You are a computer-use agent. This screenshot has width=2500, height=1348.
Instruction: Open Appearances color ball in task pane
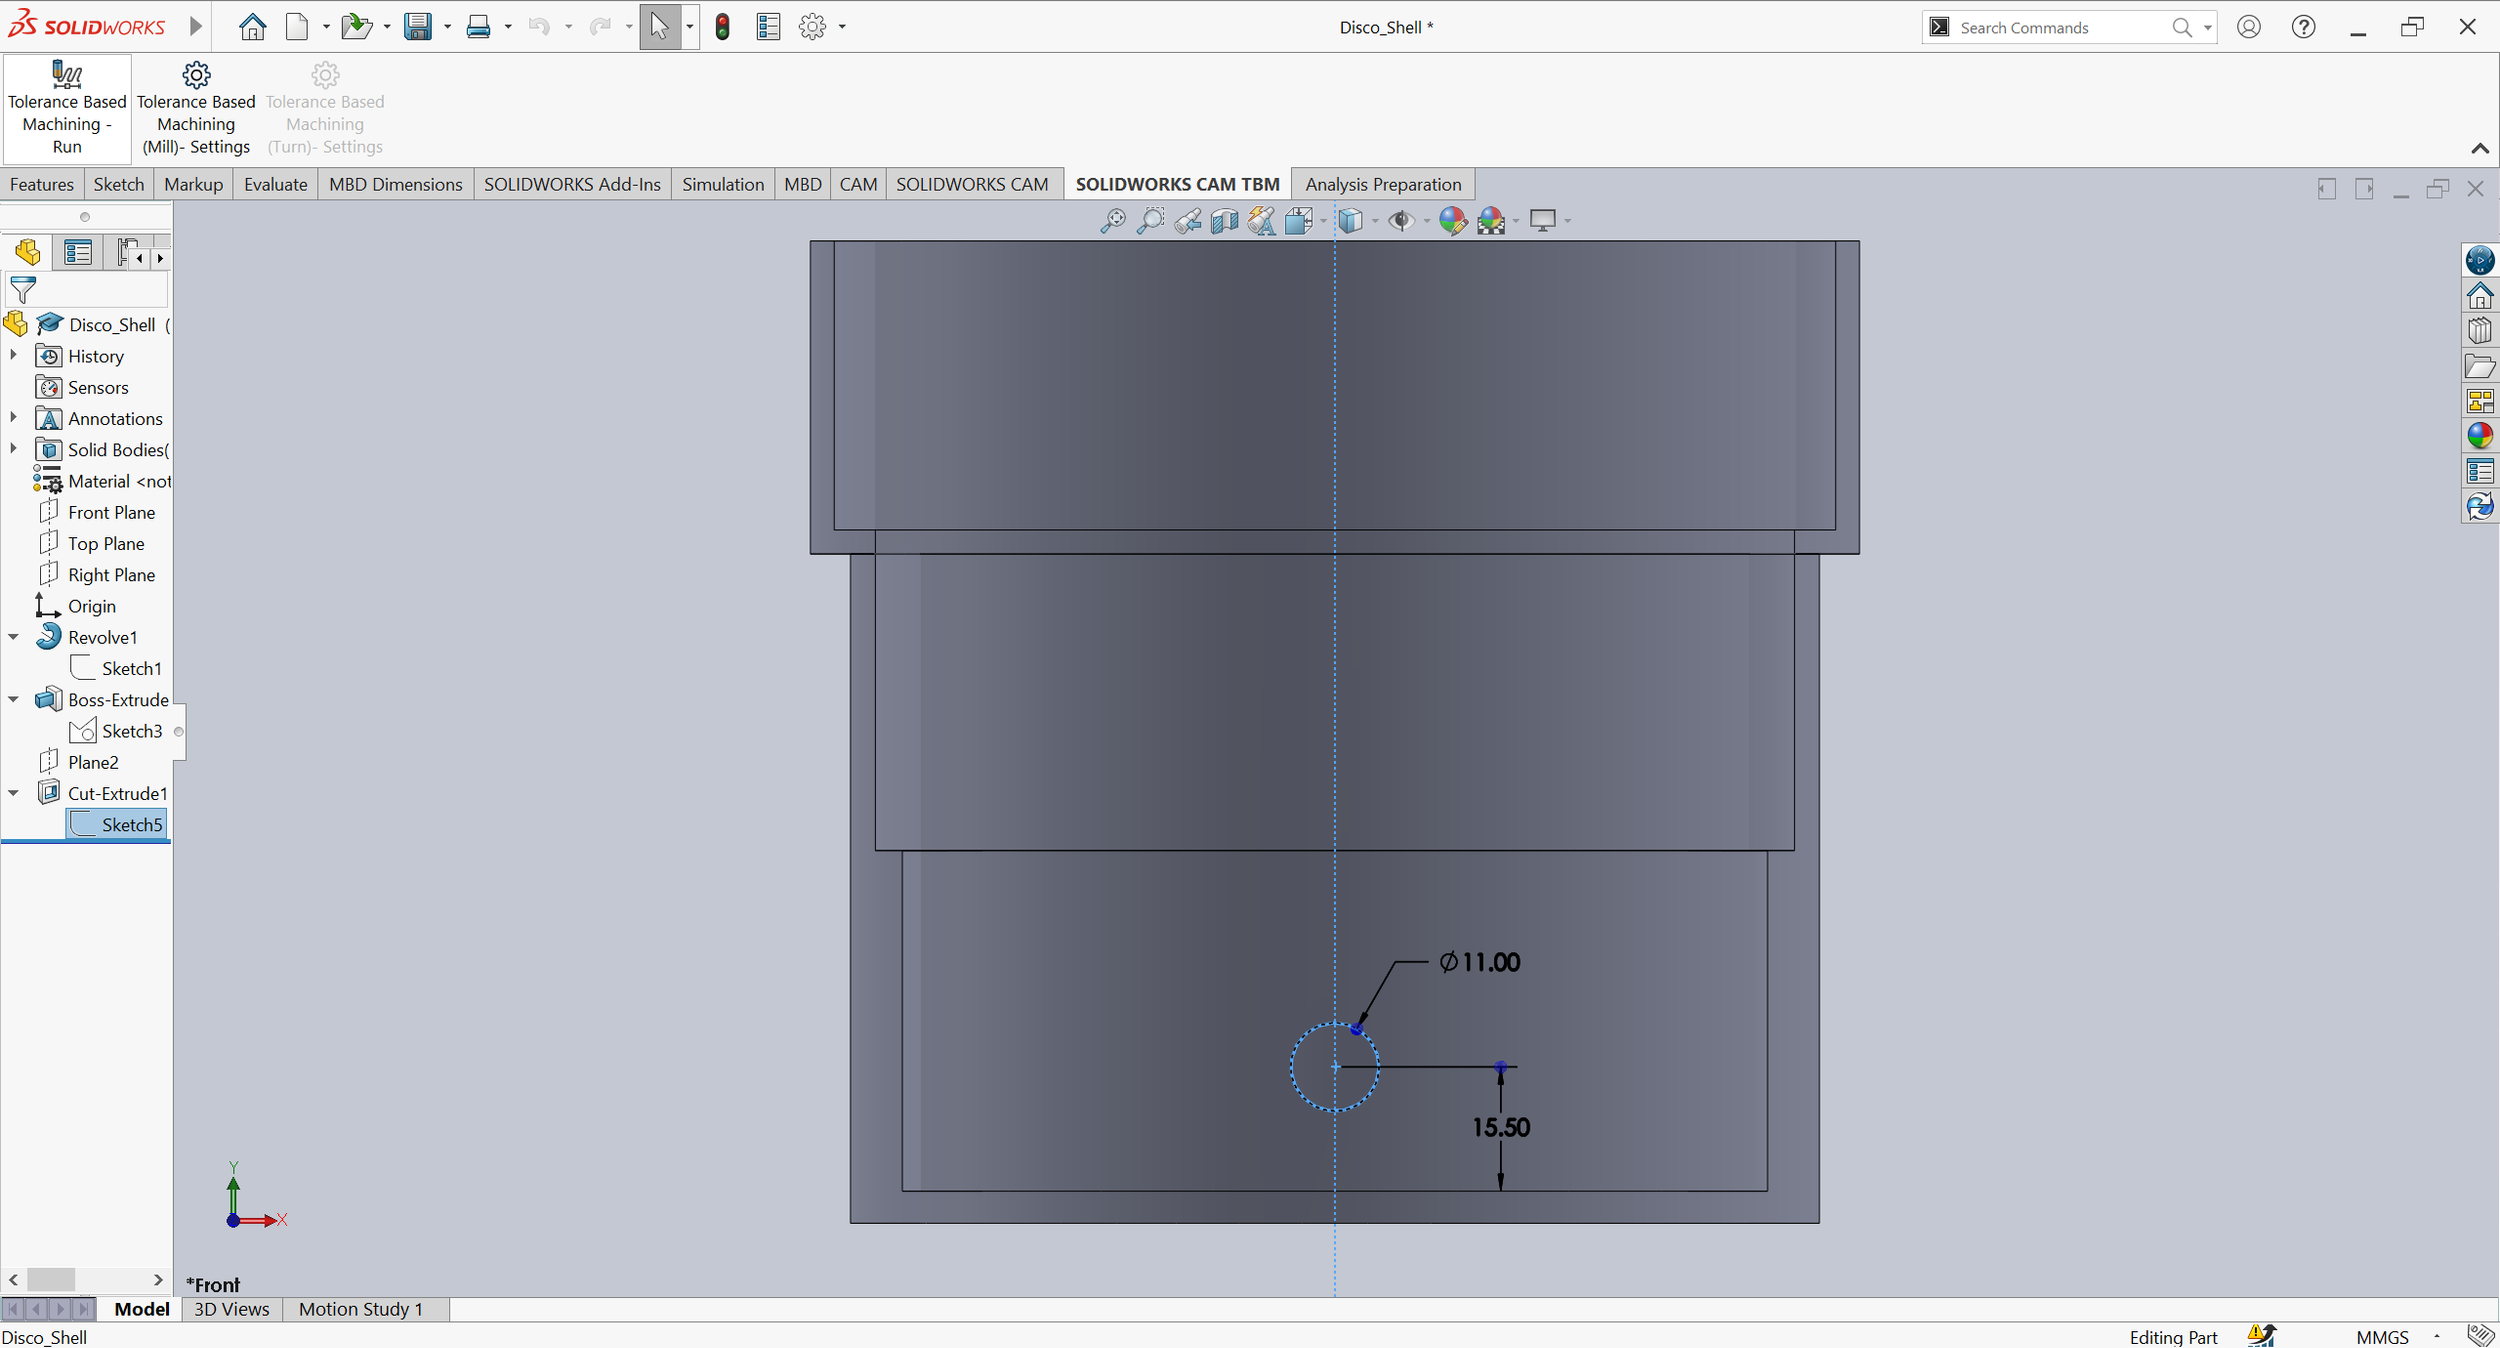click(2480, 436)
